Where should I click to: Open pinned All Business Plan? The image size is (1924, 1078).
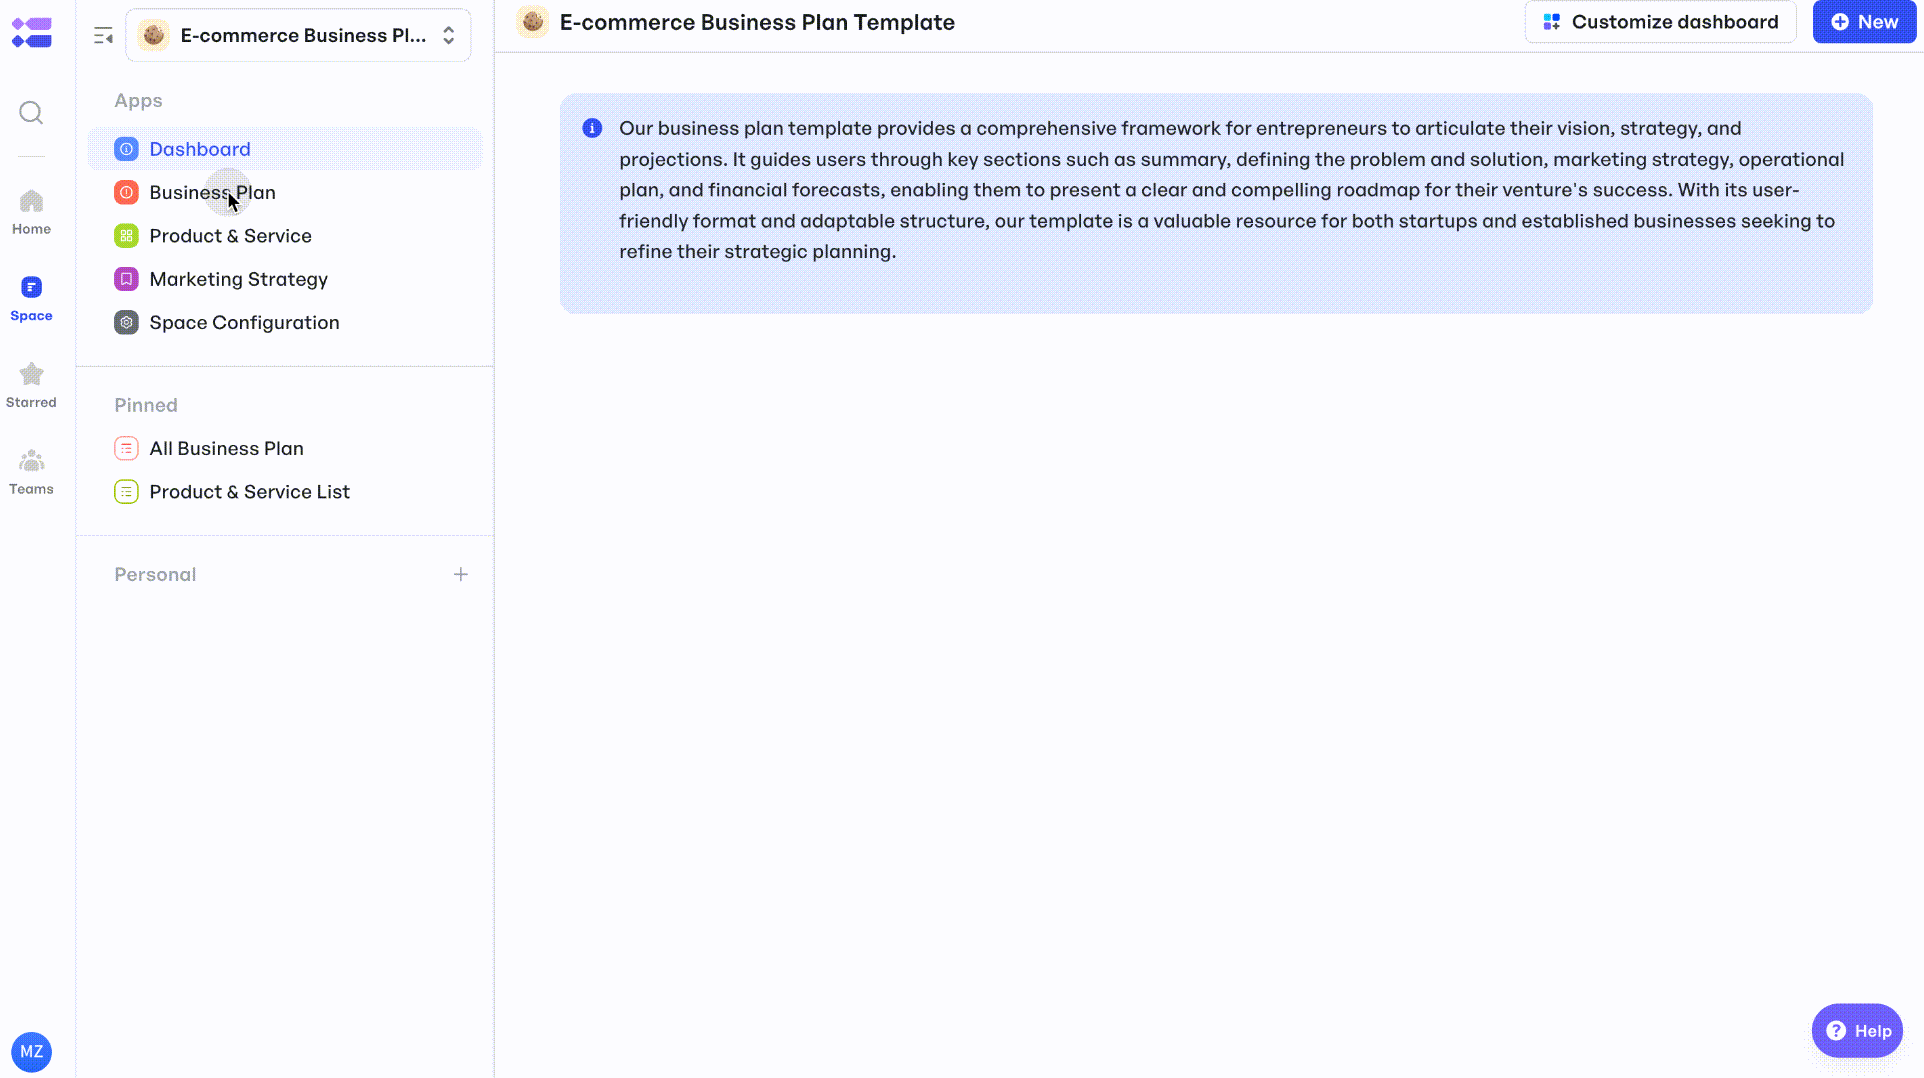click(285, 449)
